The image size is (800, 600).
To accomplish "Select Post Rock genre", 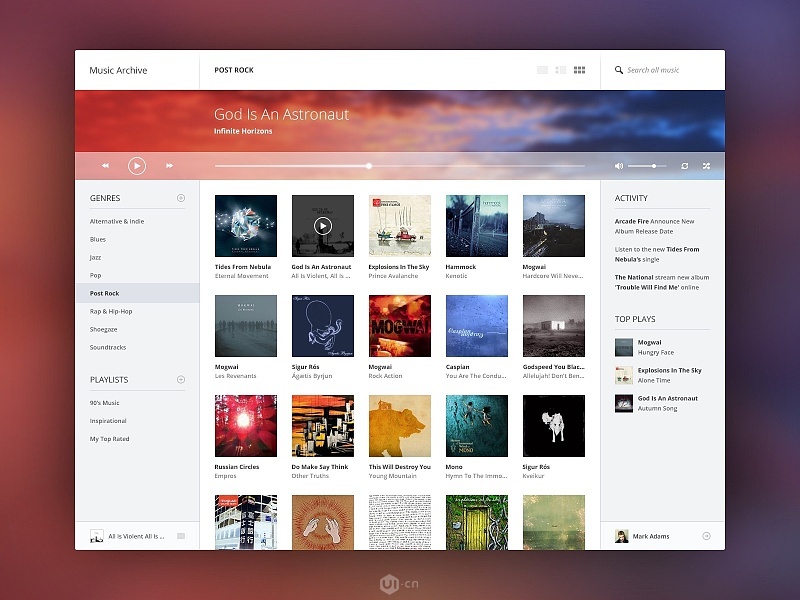I will 137,293.
